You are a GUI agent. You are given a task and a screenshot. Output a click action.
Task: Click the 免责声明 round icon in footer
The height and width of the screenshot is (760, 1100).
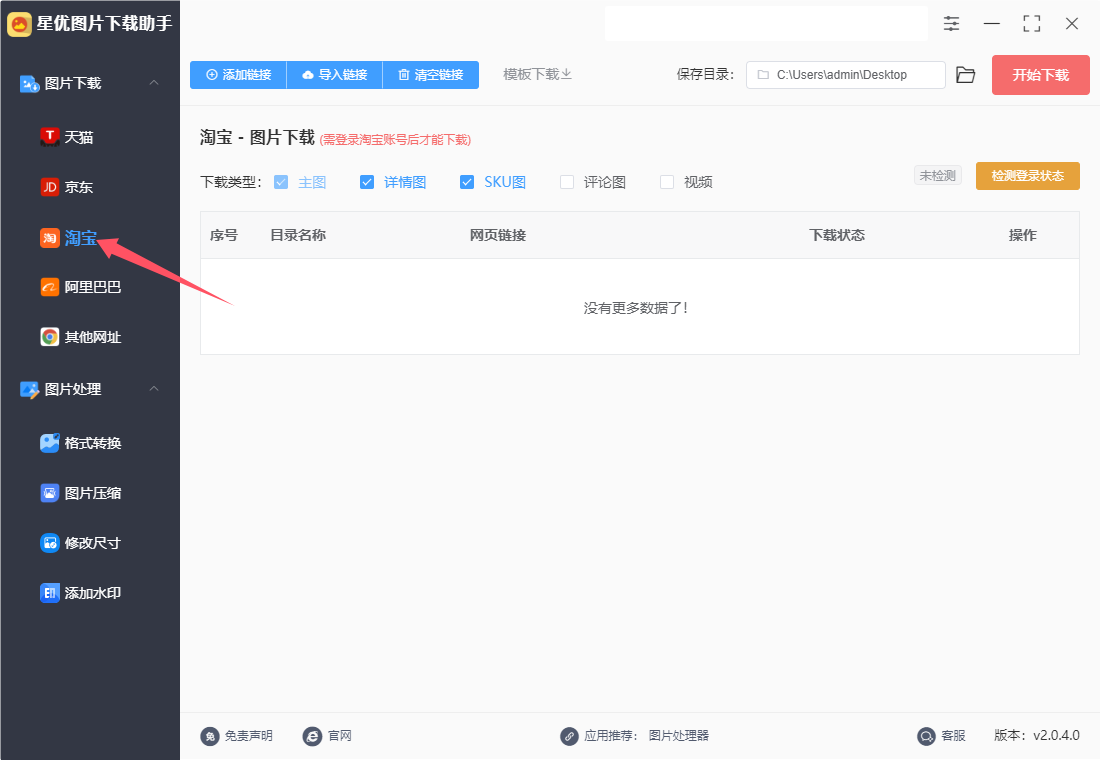(210, 735)
